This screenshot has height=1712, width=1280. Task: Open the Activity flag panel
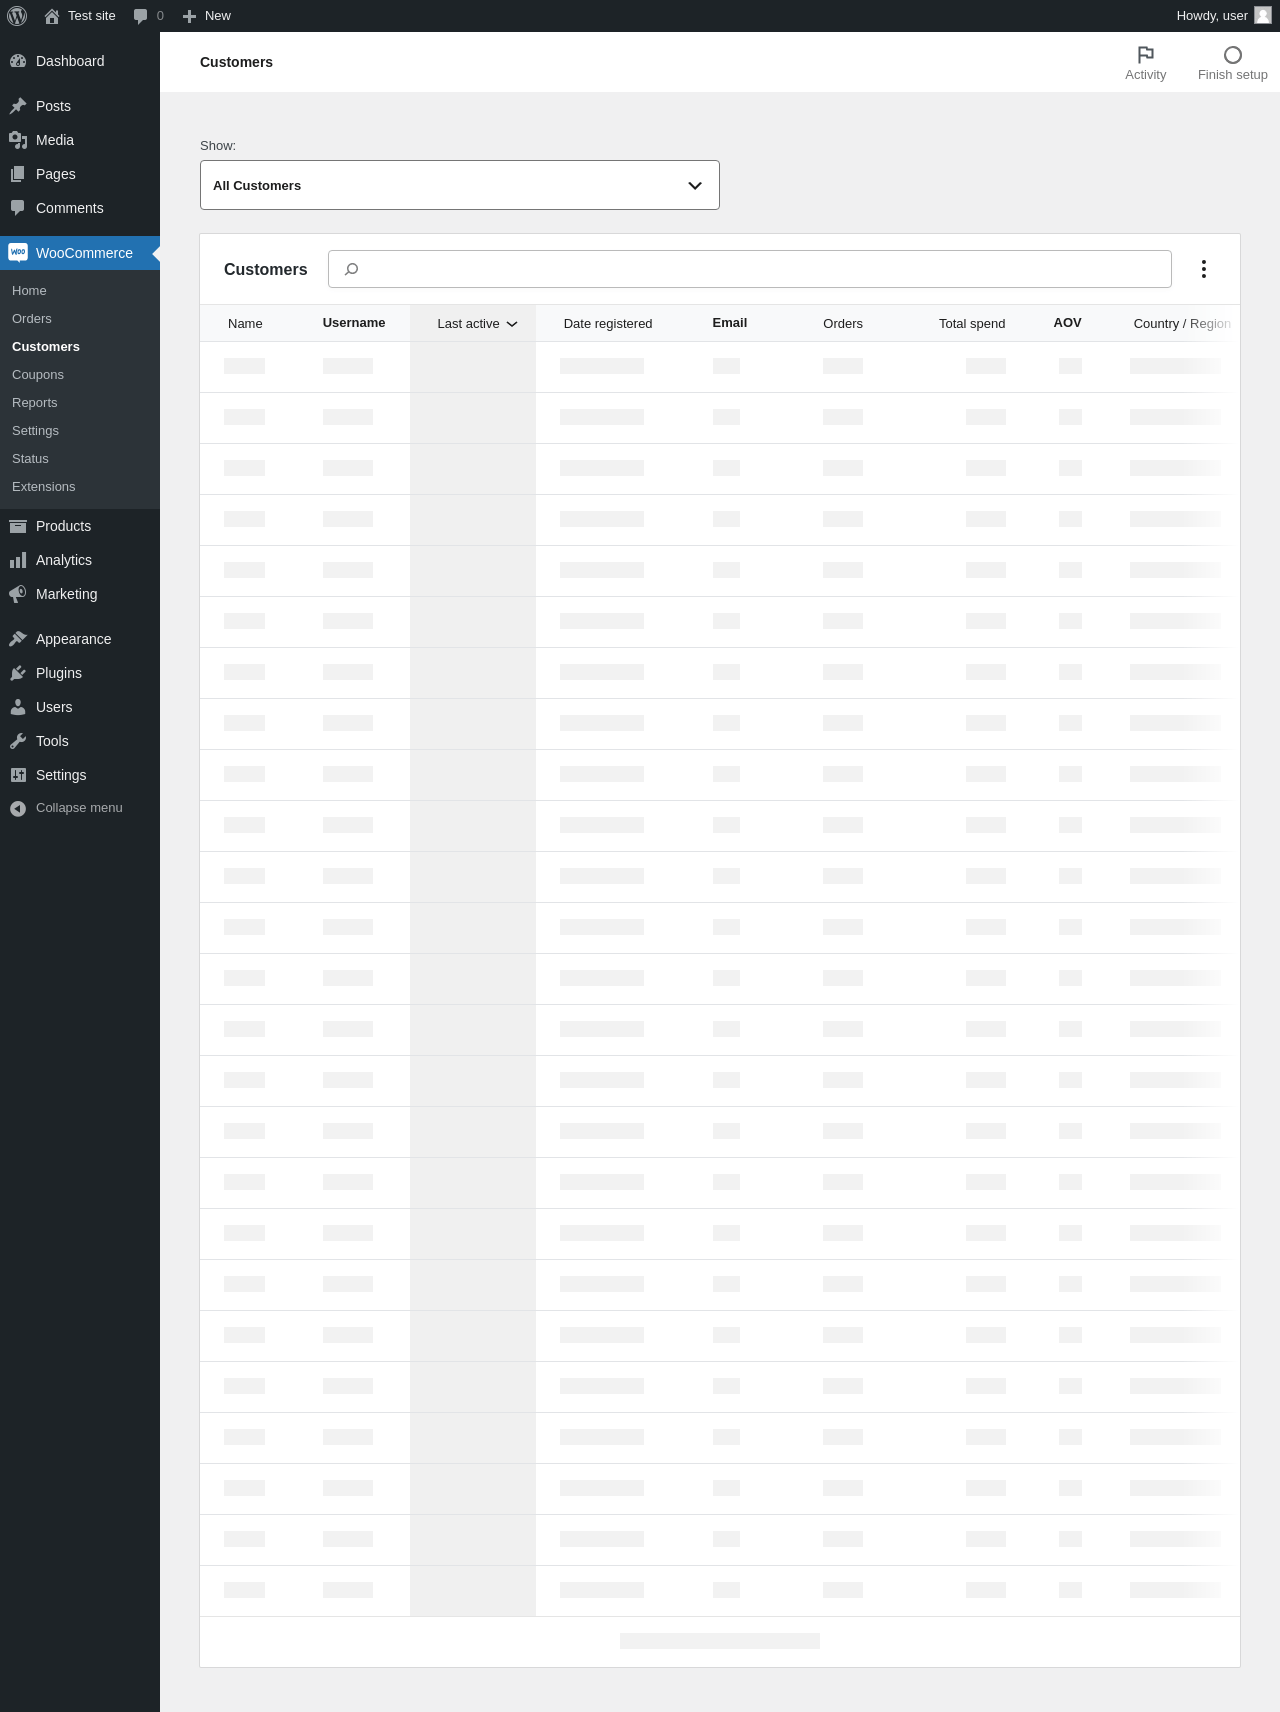[x=1145, y=63]
